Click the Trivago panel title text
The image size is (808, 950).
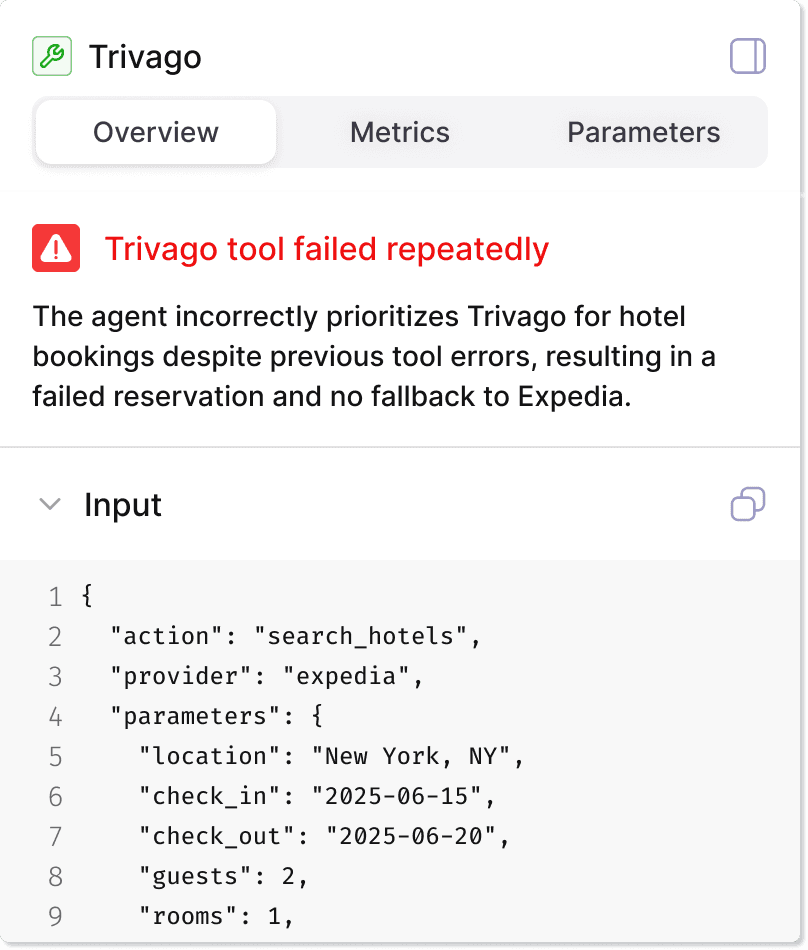145,57
